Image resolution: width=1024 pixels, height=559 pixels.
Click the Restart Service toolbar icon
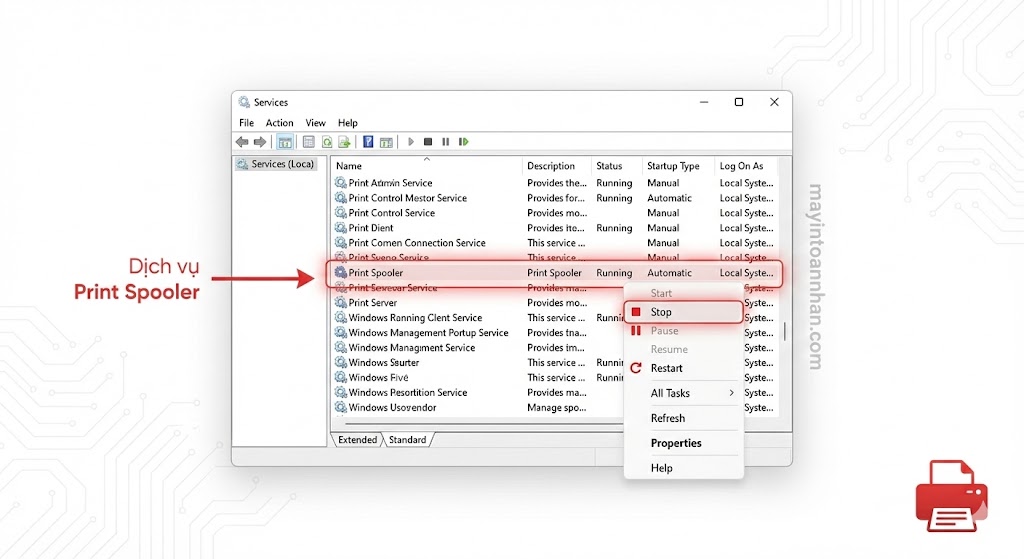point(464,142)
